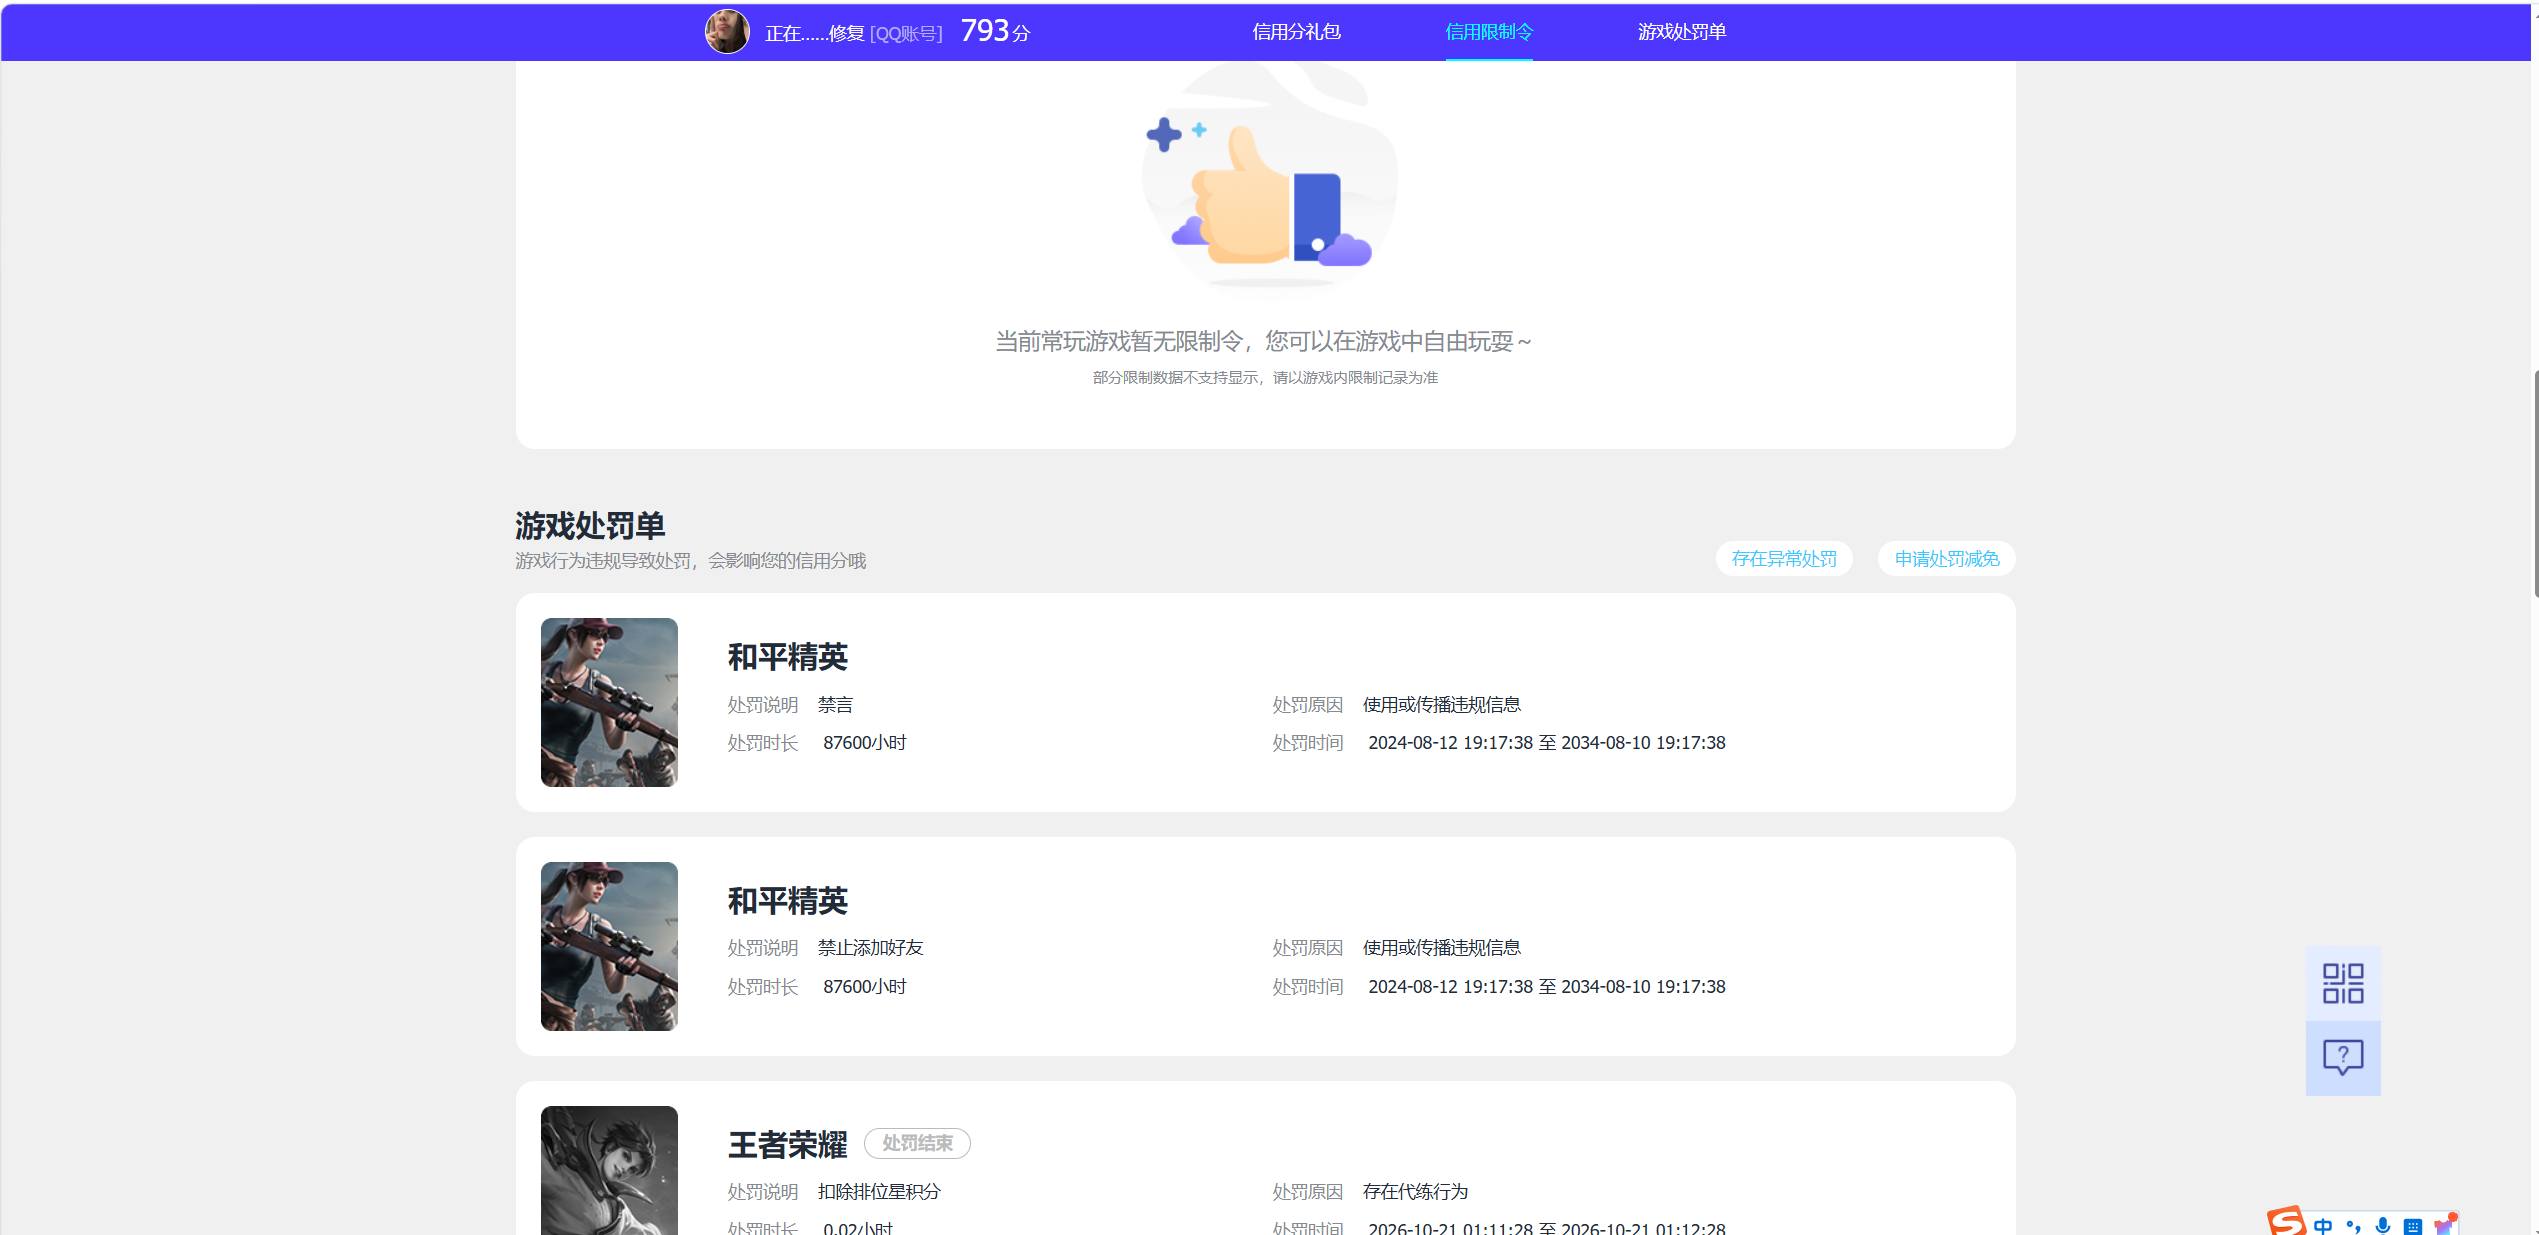
Task: Click the page vertical scrollbar thumb
Action: (2535, 483)
